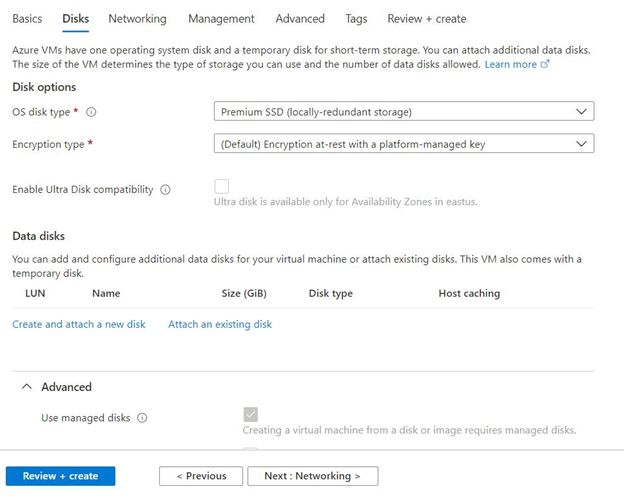624x500 pixels.
Task: Go to the Advanced tab
Action: 300,19
